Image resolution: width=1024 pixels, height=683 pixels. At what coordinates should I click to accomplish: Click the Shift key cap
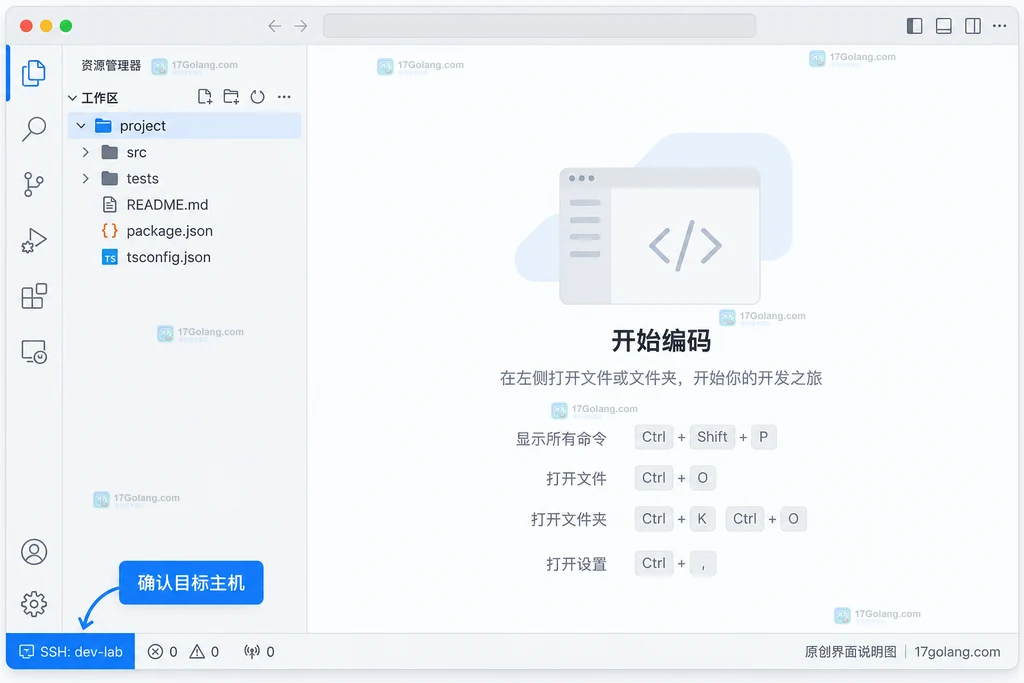tap(712, 437)
